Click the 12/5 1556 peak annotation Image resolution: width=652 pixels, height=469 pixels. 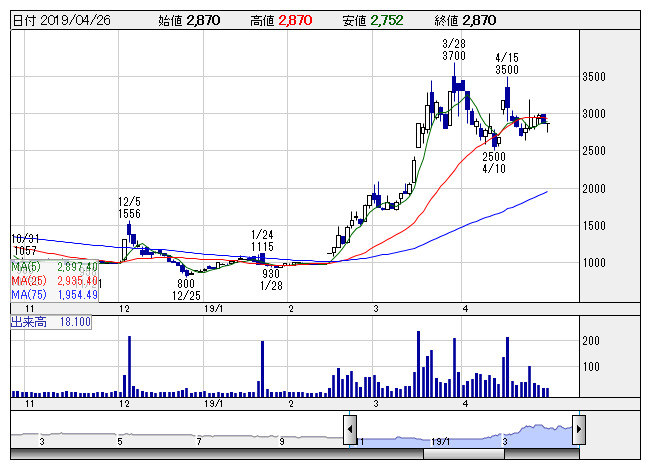[x=129, y=207]
